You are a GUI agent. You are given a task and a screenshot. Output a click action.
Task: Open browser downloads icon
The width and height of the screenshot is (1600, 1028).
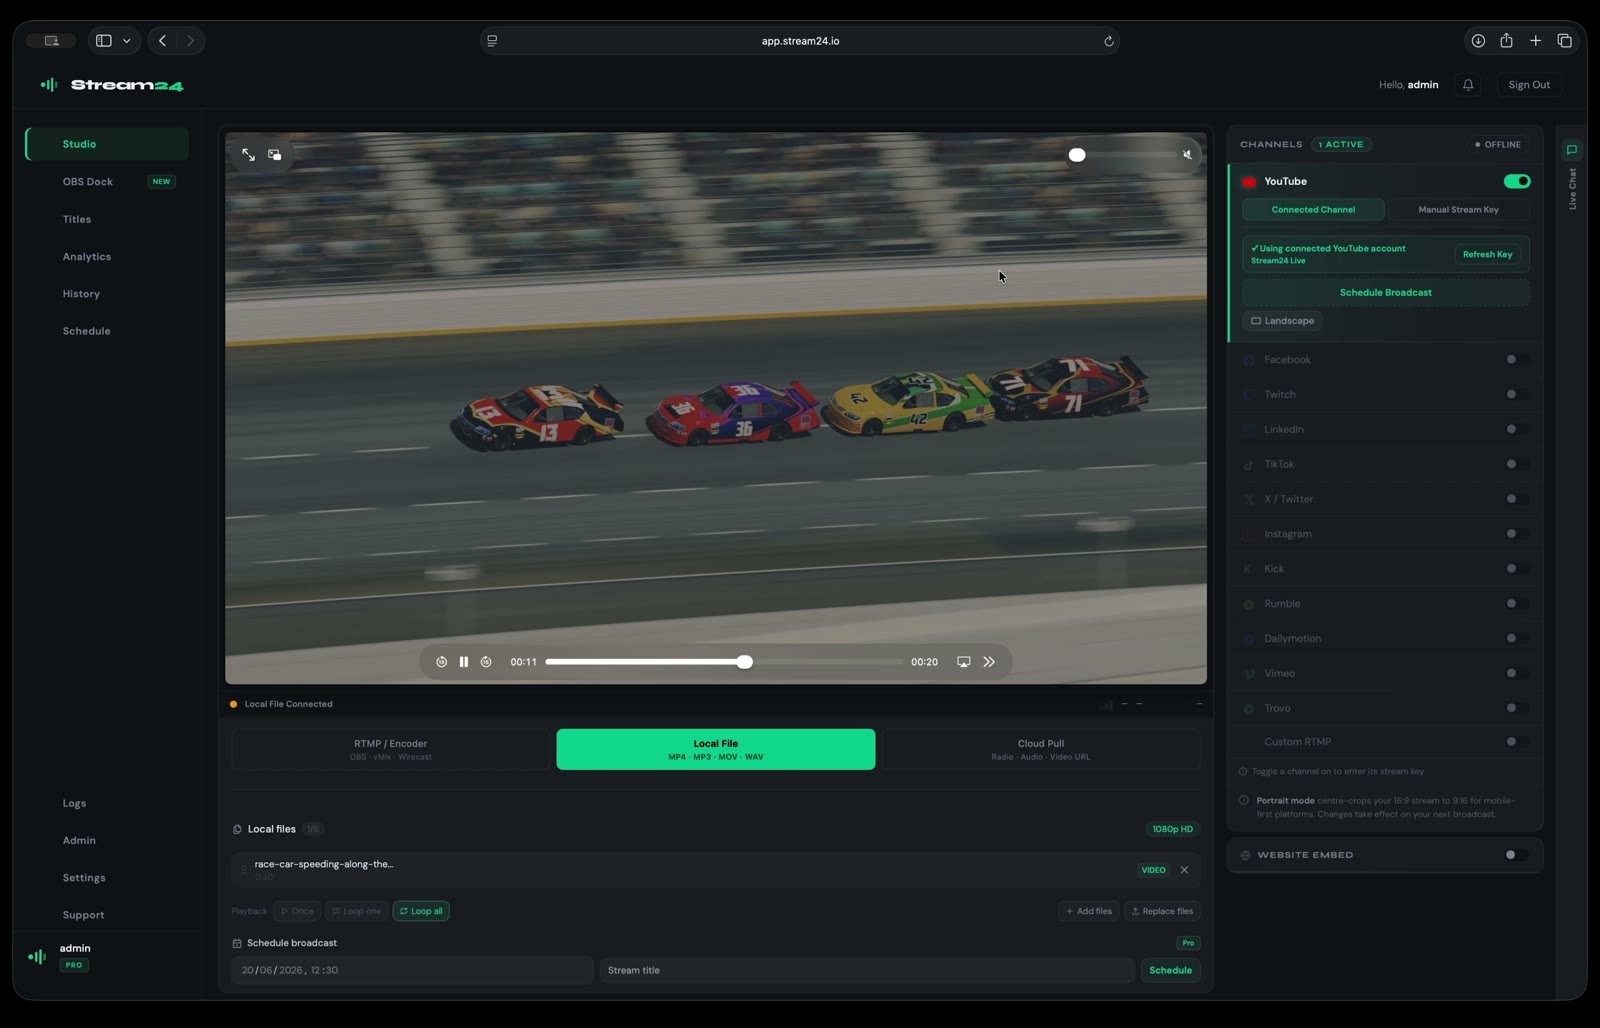point(1478,41)
